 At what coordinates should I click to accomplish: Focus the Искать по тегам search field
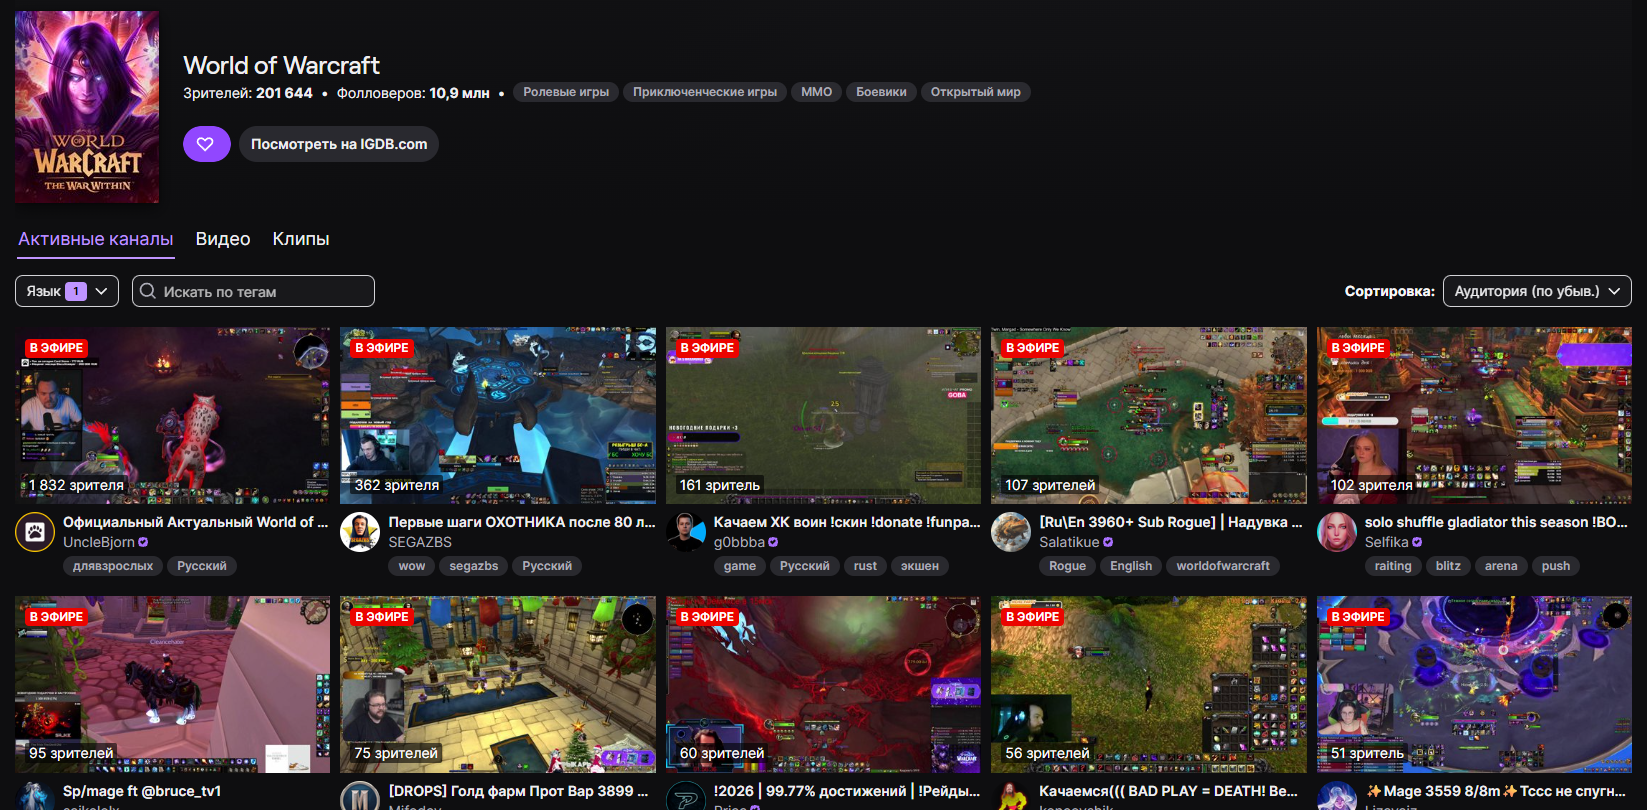pos(253,291)
